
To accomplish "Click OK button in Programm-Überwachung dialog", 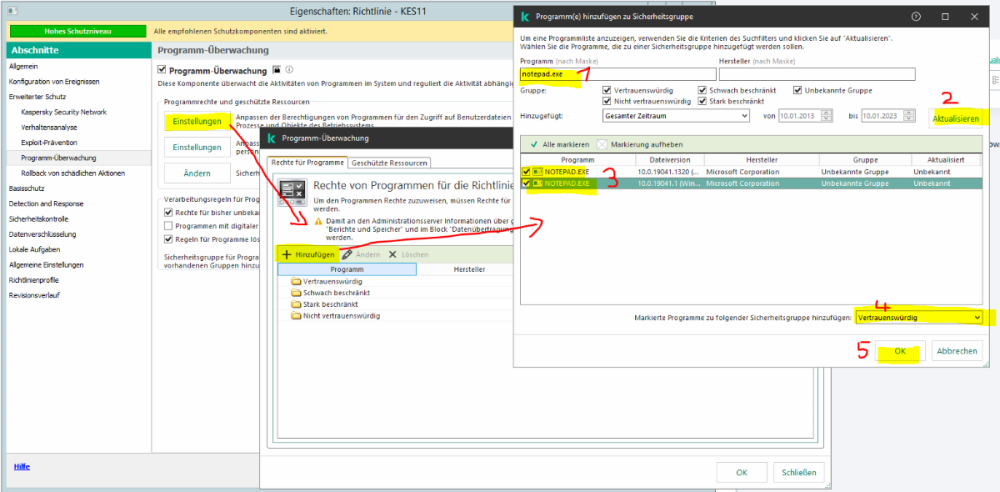I will coord(742,473).
